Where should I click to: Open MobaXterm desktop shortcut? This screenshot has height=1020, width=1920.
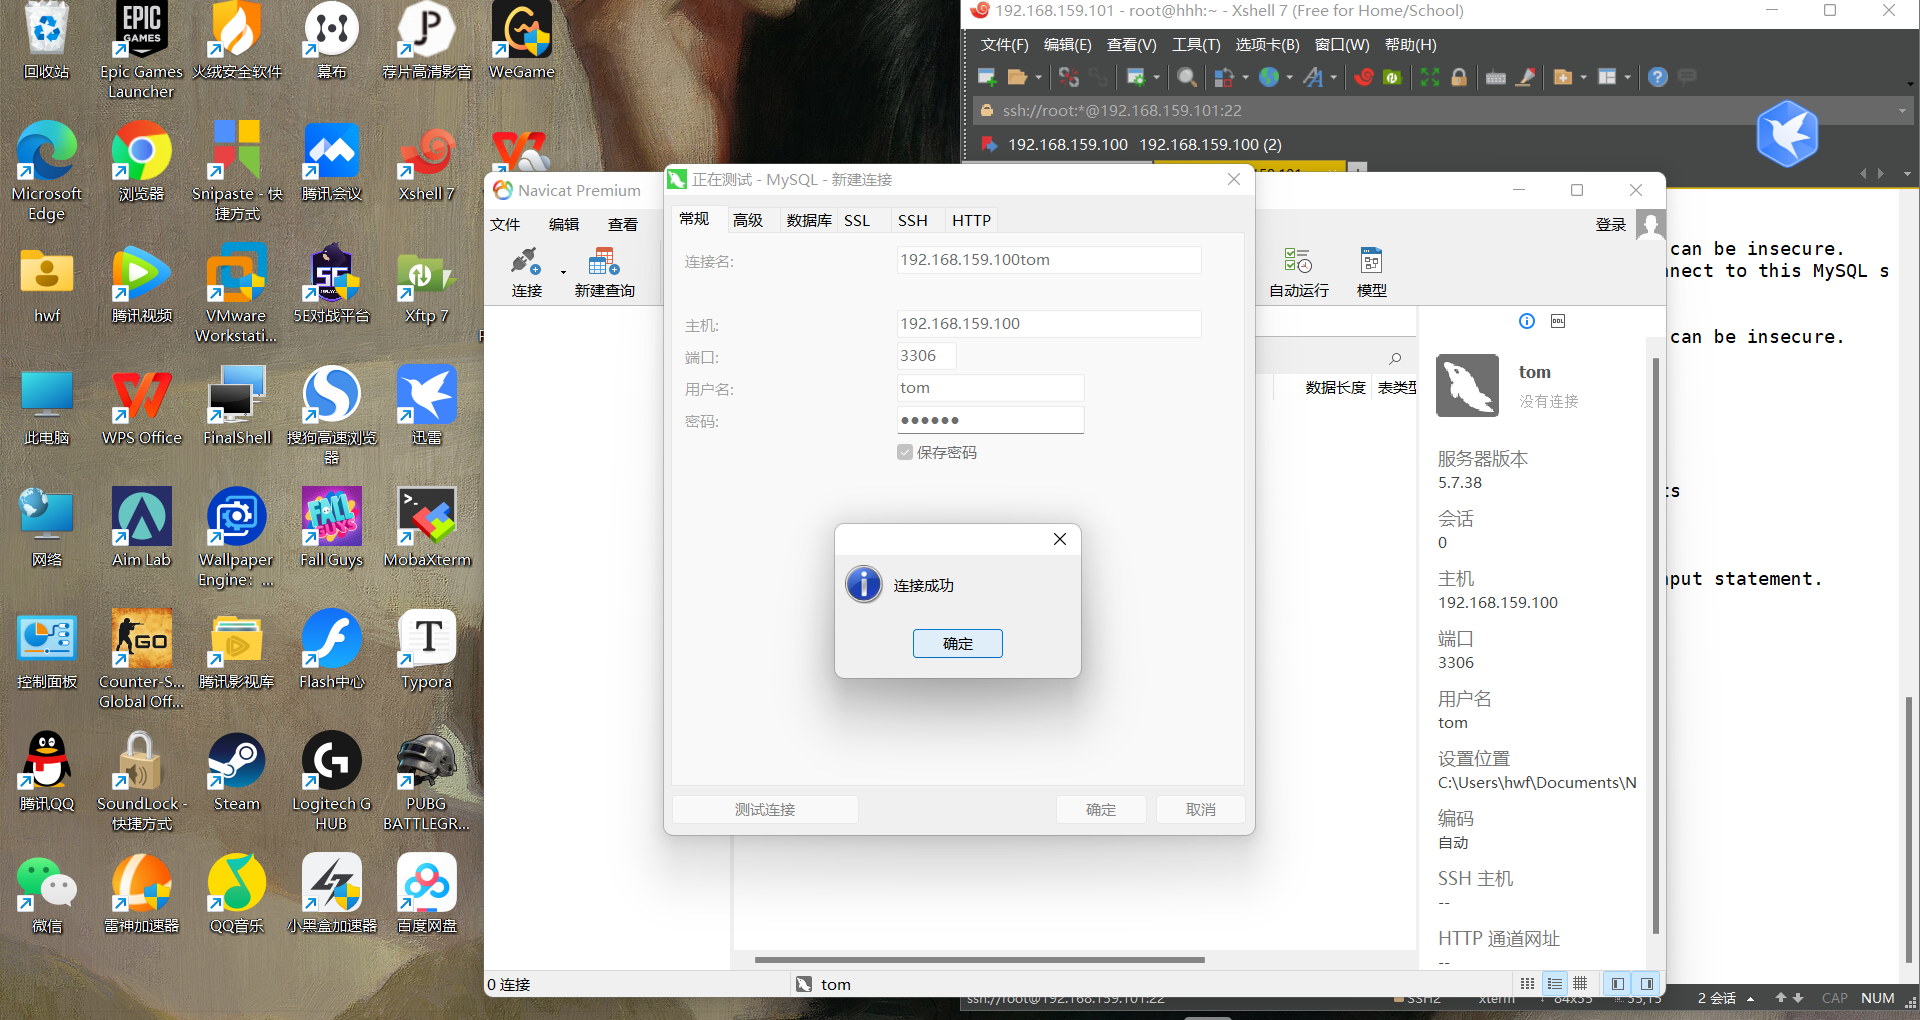[x=427, y=528]
